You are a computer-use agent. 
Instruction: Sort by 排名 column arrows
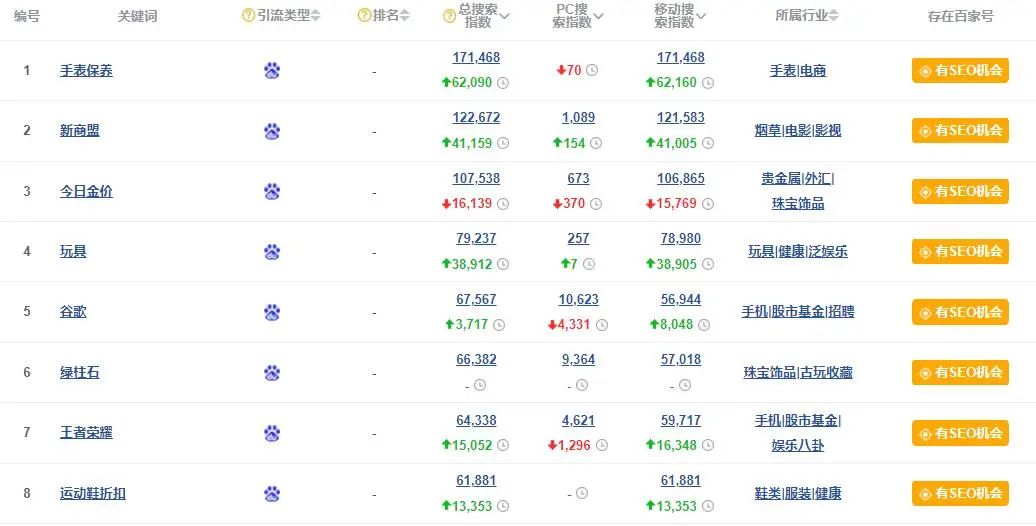click(x=404, y=16)
